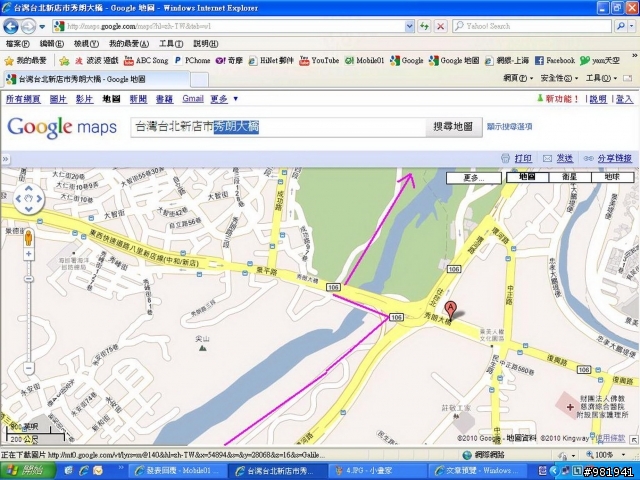Click the 所有網頁 link
This screenshot has width=640, height=480.
click(x=23, y=99)
